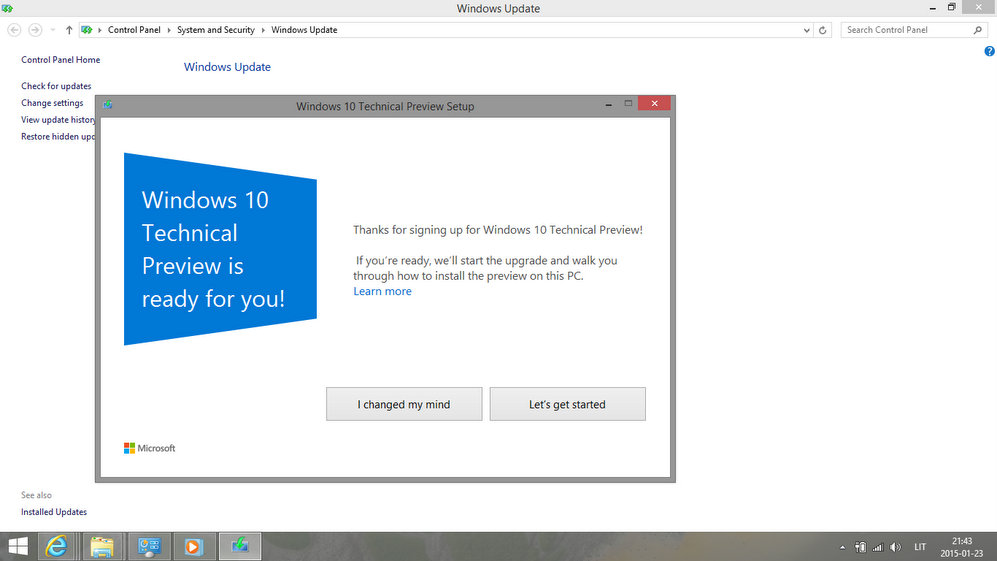The width and height of the screenshot is (997, 561).
Task: Select the Control Panel breadcrumb
Action: [134, 30]
